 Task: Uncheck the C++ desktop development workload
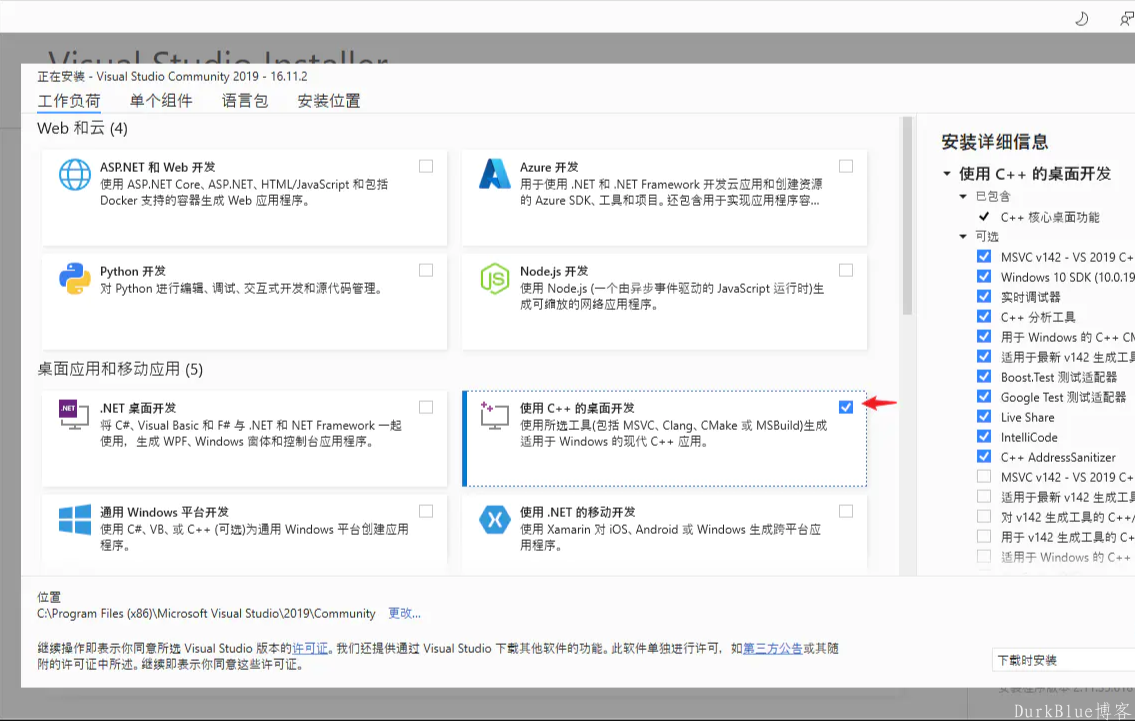(x=846, y=408)
